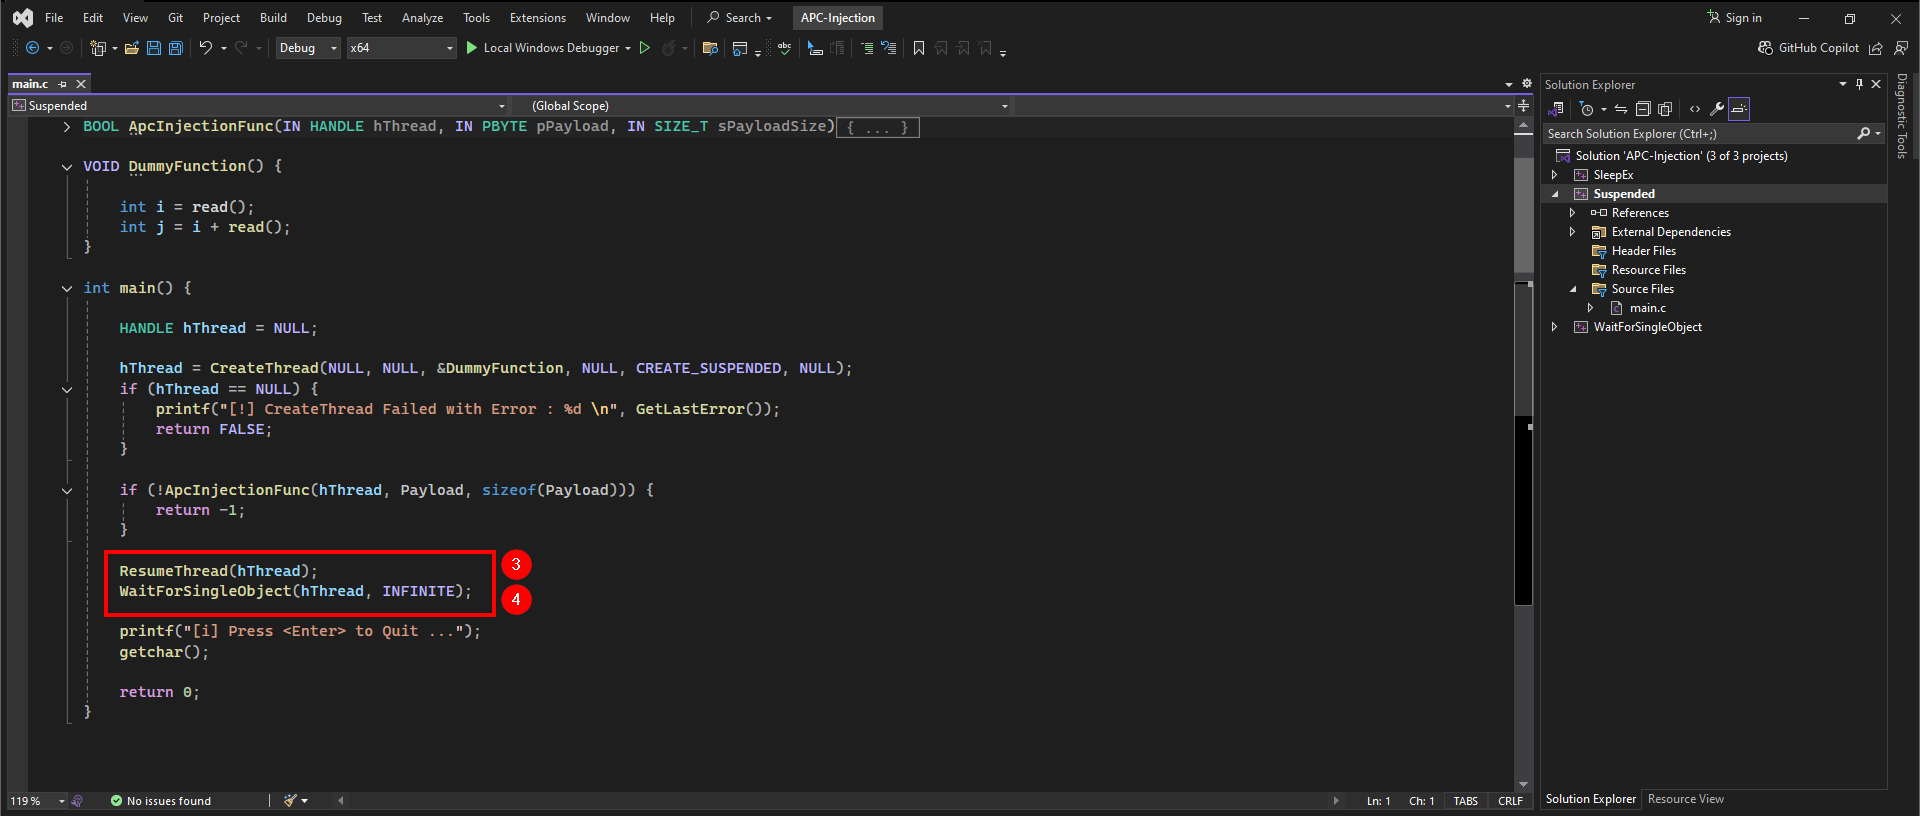Open the Analyze menu

(x=422, y=18)
